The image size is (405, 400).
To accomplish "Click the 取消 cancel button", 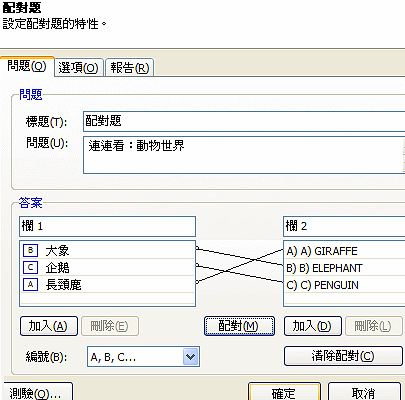I will [364, 392].
